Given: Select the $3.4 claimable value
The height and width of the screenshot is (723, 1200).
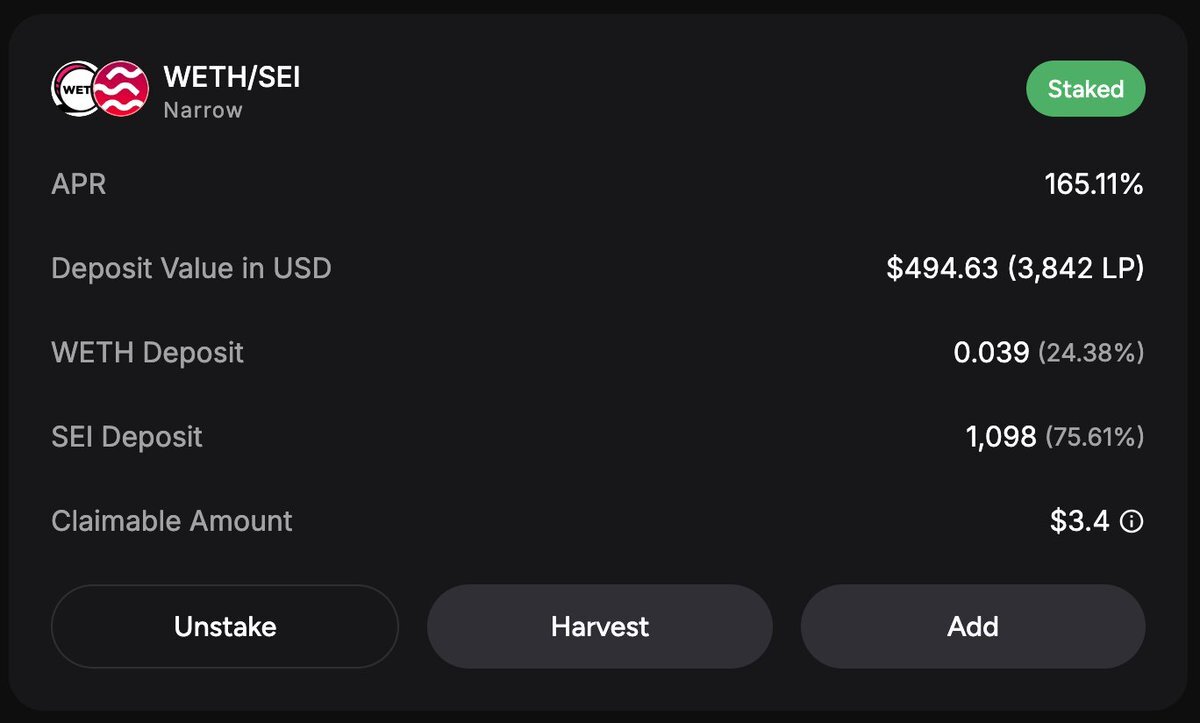Looking at the screenshot, I should [1080, 521].
